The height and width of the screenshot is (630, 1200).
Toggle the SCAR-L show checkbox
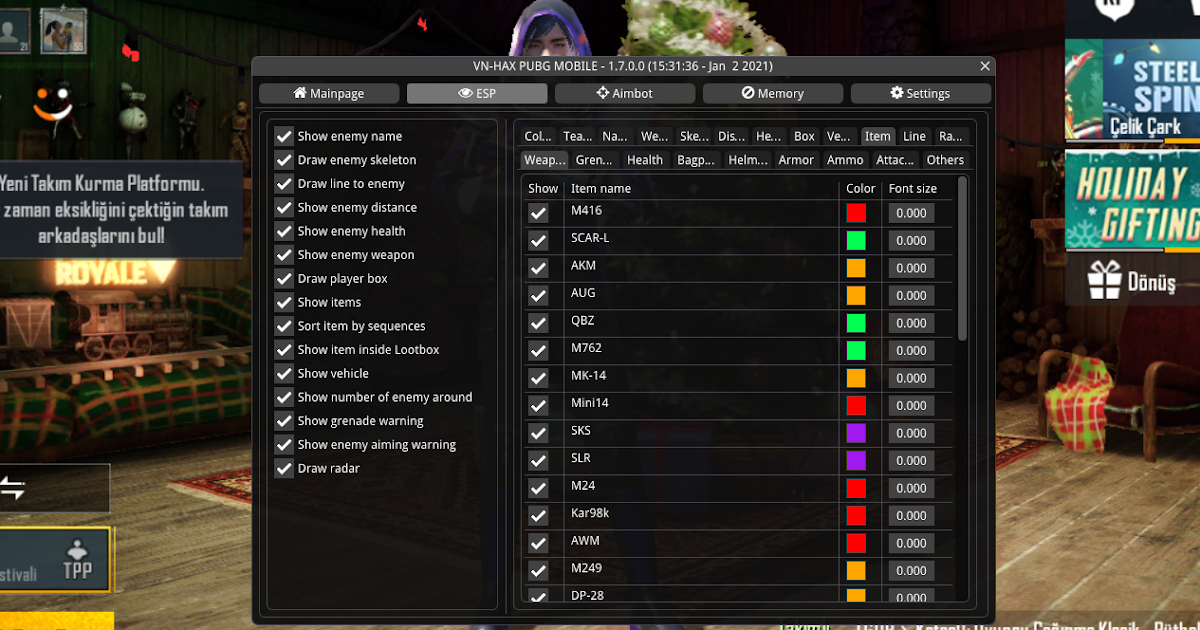[x=539, y=241]
